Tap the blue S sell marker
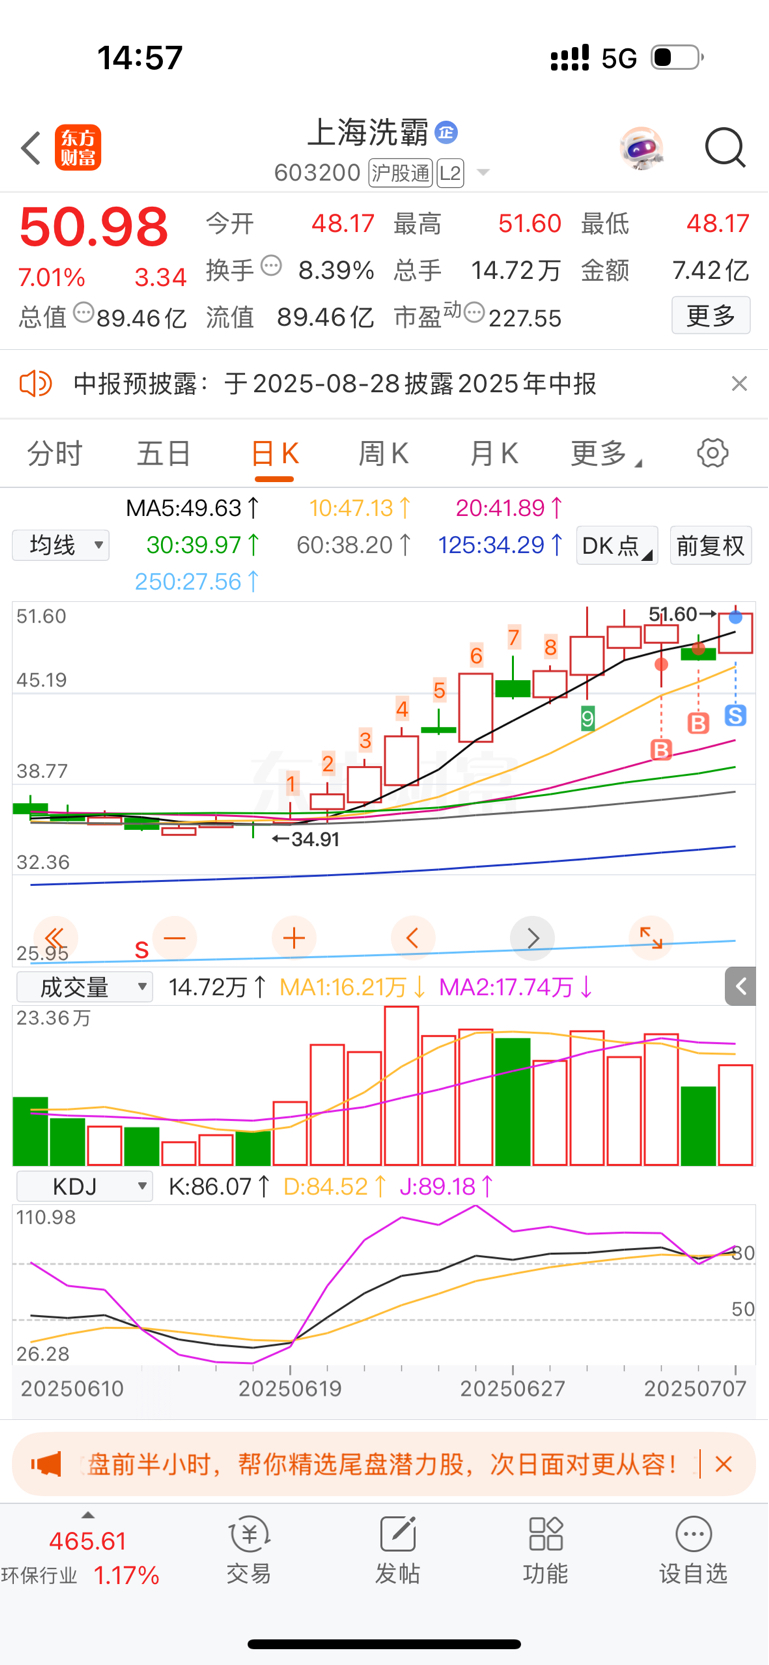This screenshot has height=1665, width=769. coord(736,715)
